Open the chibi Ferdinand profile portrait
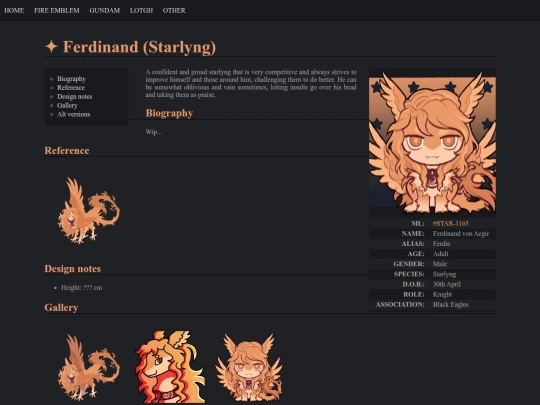 point(432,143)
